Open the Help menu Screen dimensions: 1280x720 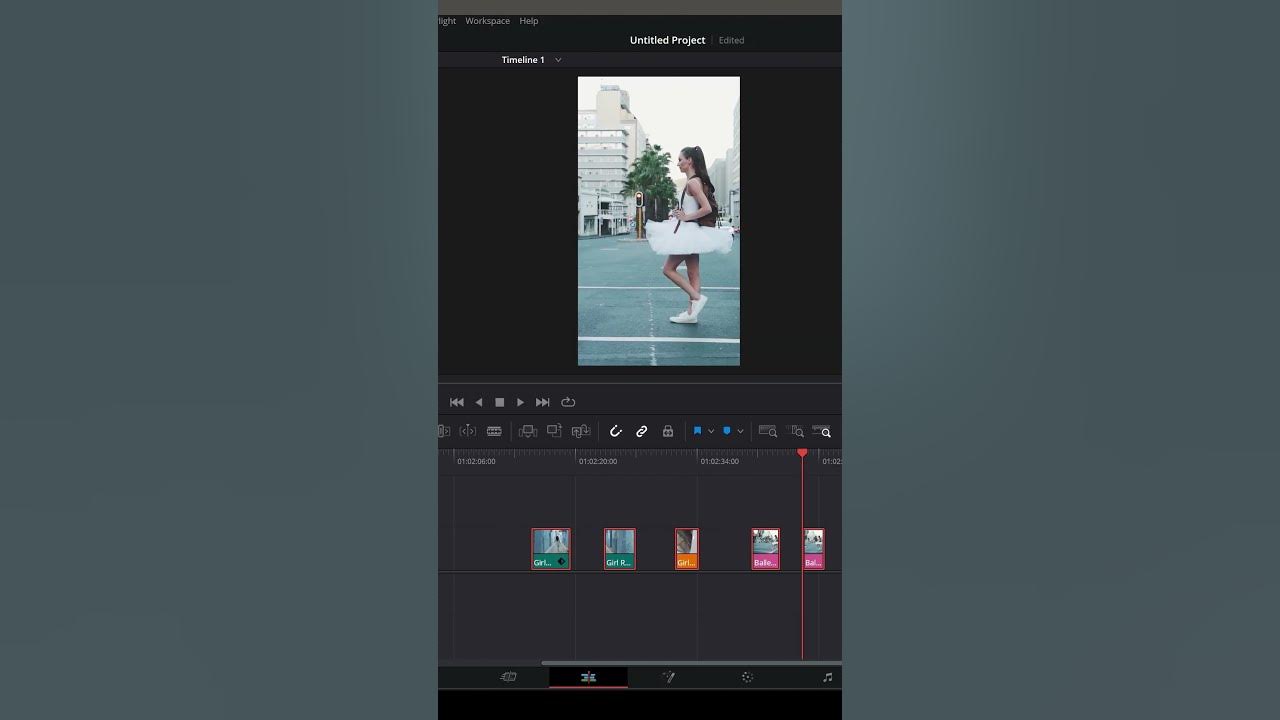[529, 21]
